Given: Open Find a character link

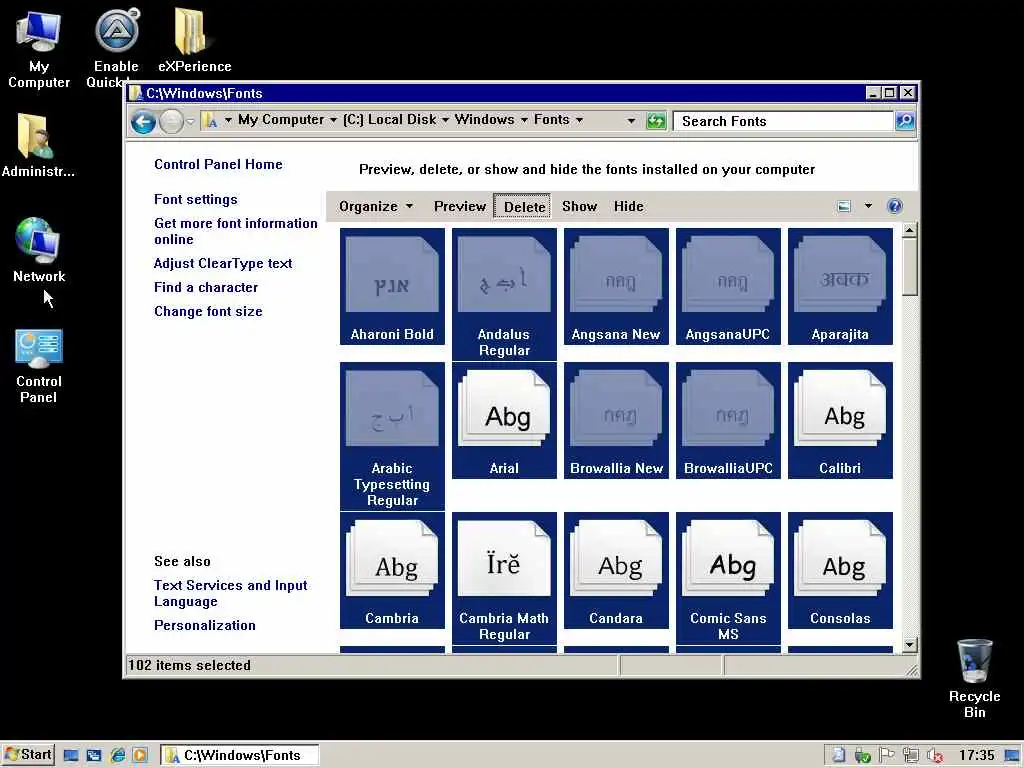Looking at the screenshot, I should [x=206, y=287].
